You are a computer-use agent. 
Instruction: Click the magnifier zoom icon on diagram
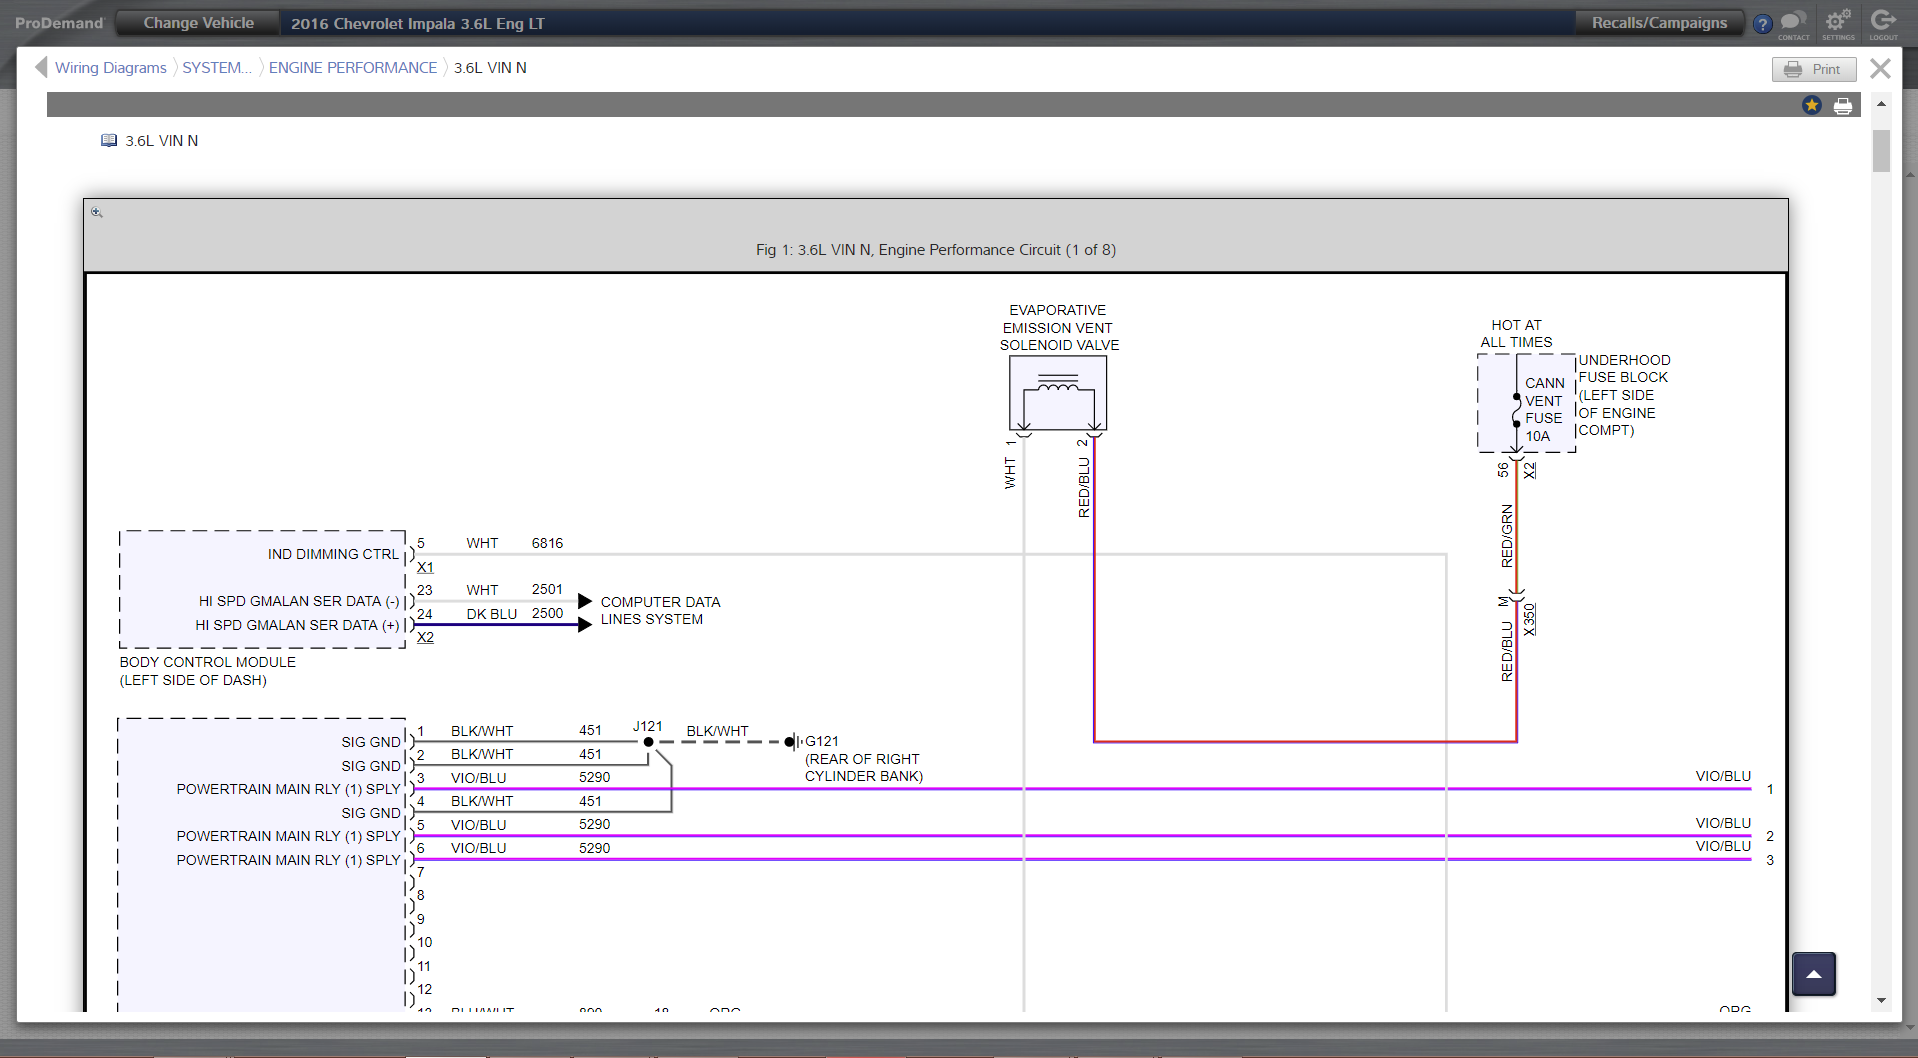(x=97, y=212)
